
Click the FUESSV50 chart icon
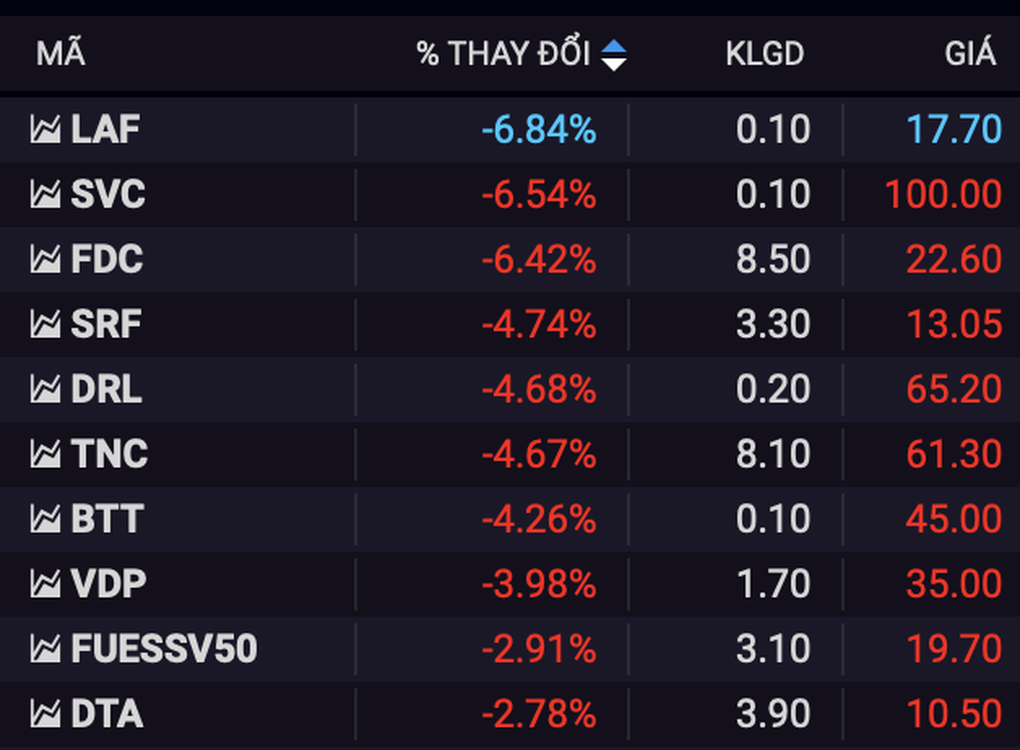coord(45,649)
